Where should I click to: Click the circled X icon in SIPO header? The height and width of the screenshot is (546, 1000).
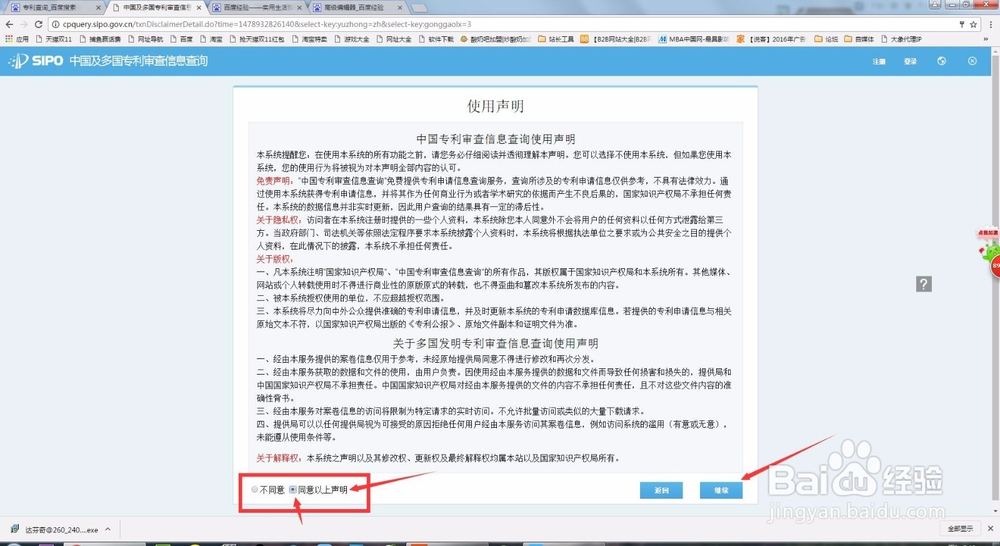pos(972,61)
